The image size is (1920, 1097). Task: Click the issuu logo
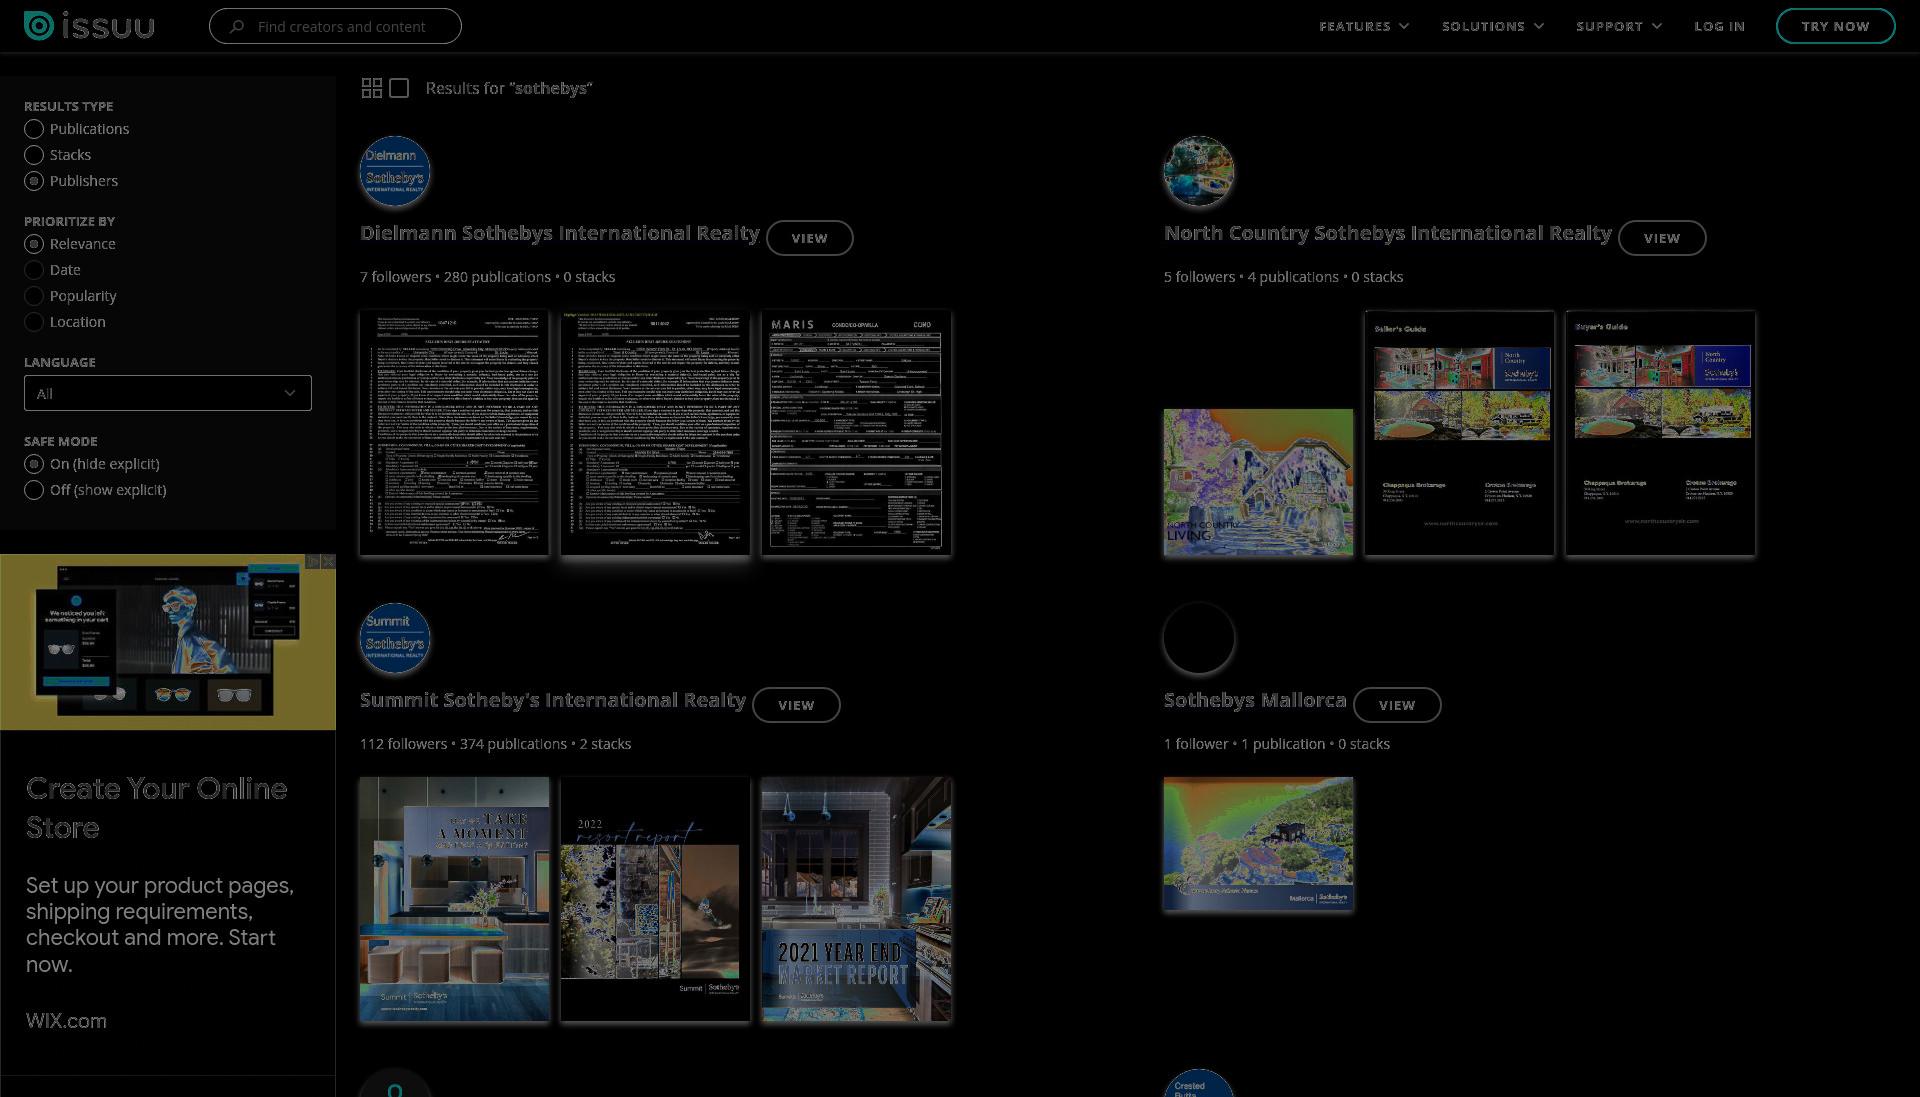pyautogui.click(x=89, y=26)
